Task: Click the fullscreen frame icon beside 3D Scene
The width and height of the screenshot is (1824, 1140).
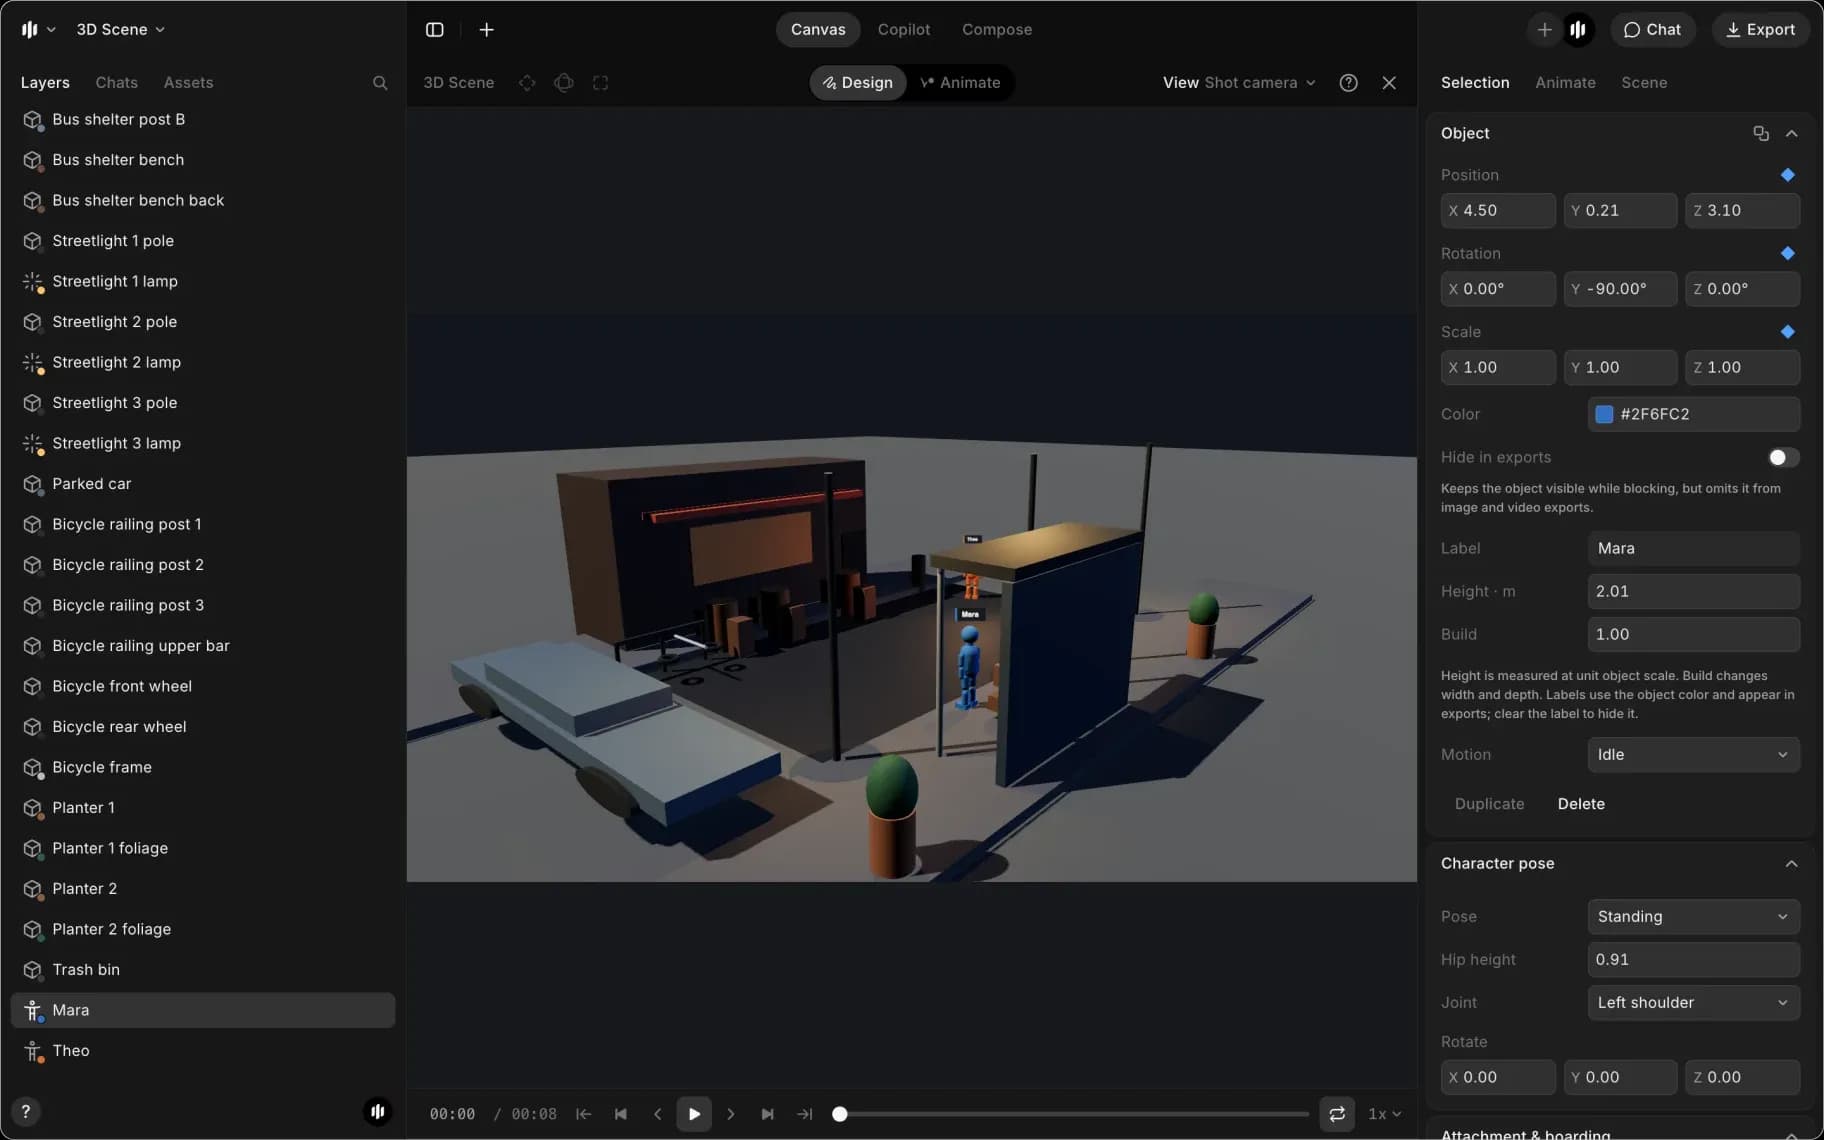Action: coord(600,83)
